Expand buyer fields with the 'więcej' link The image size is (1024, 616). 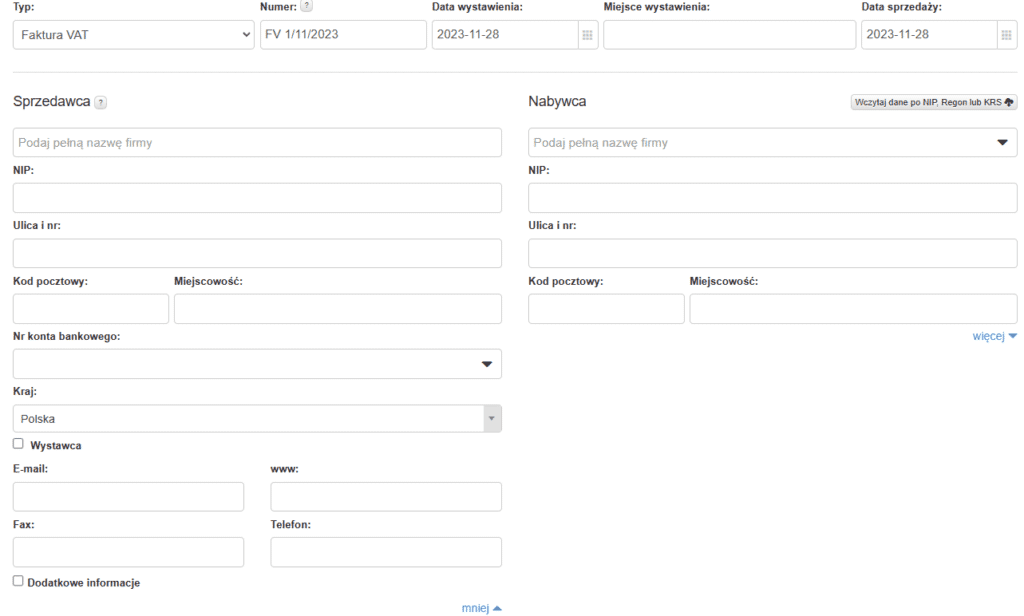click(993, 337)
